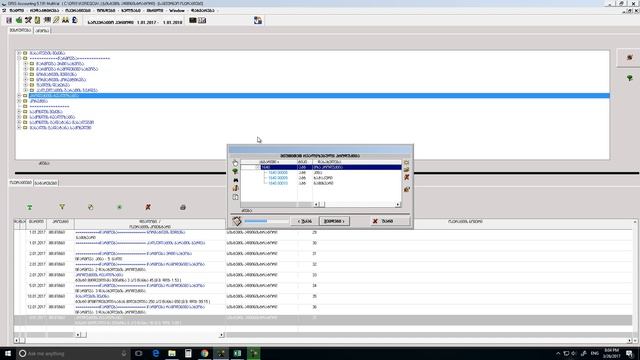Select the journal row dated 12.01.2017

click(322, 309)
